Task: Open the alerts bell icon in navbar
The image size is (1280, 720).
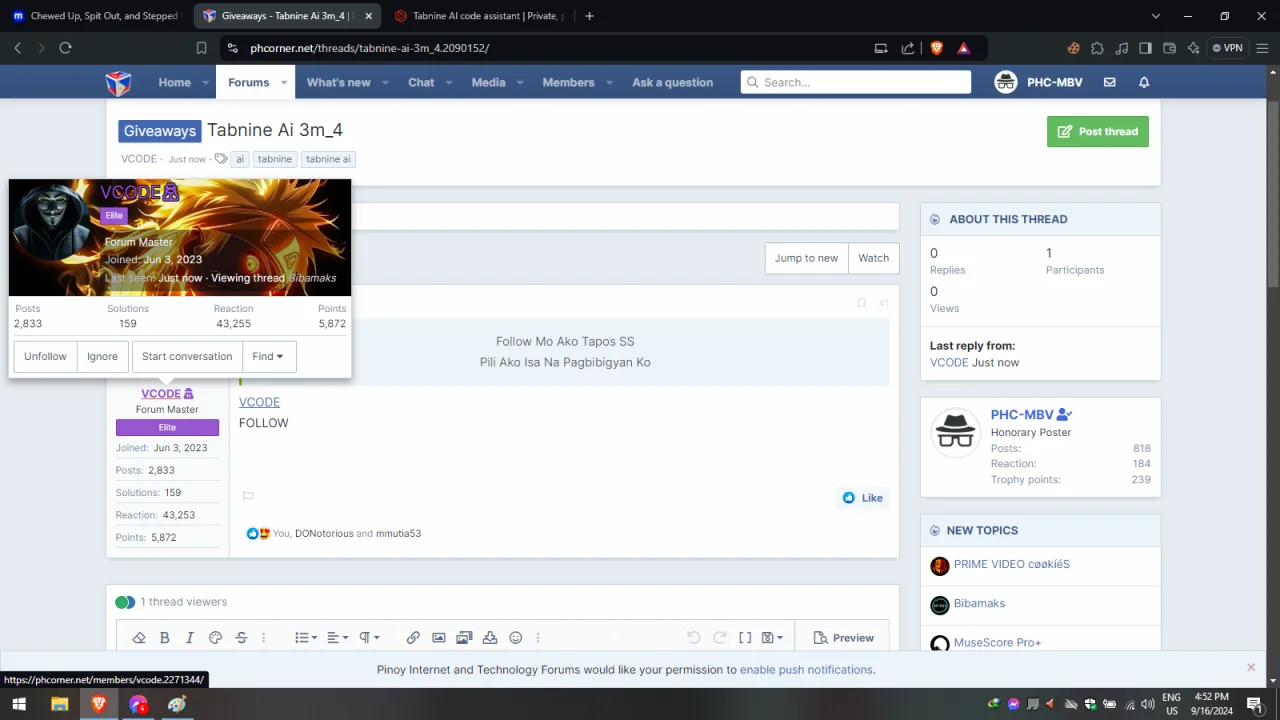Action: tap(1144, 82)
